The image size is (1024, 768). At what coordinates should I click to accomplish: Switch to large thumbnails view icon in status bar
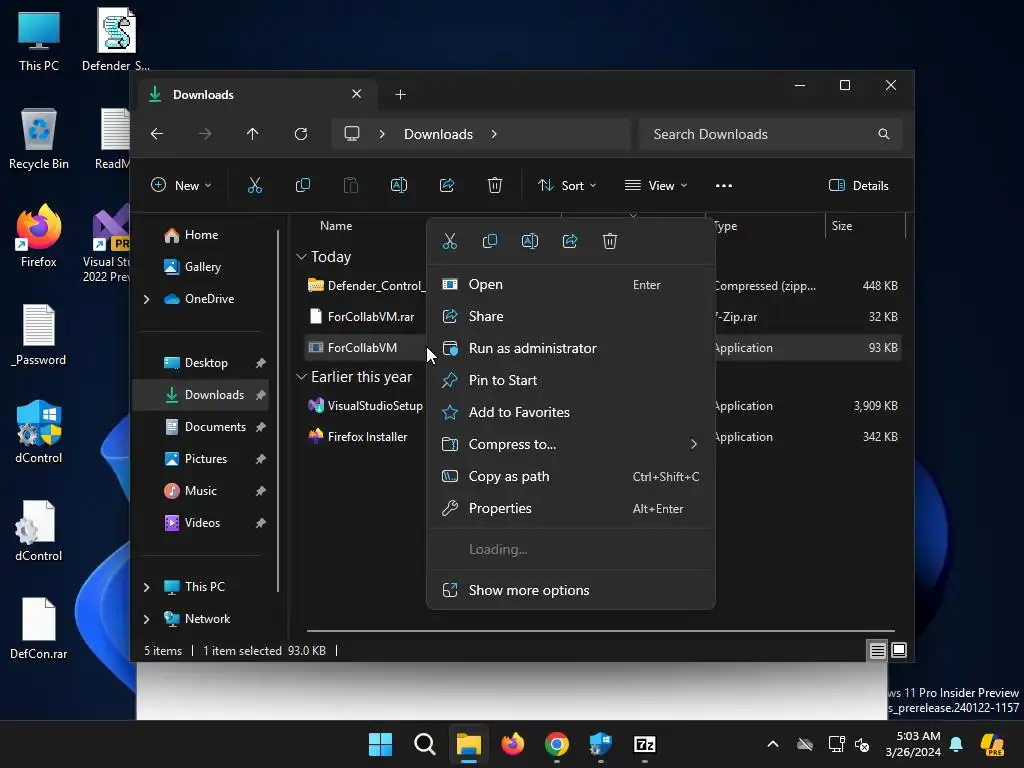(899, 650)
